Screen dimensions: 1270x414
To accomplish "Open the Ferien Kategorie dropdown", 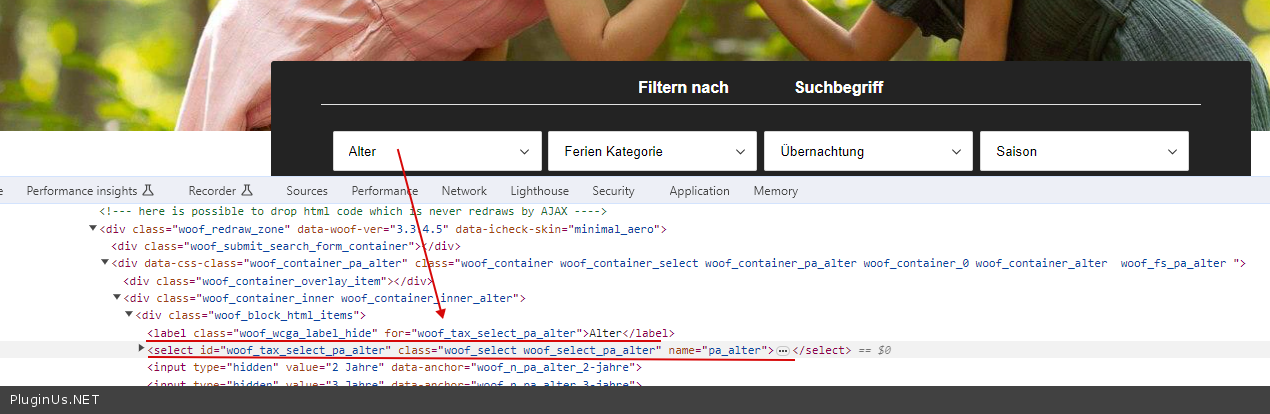I will pos(652,151).
